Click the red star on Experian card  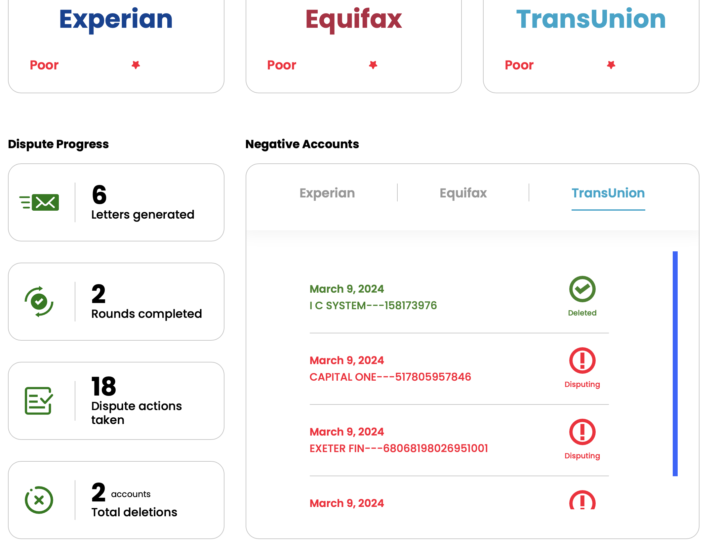(x=136, y=65)
